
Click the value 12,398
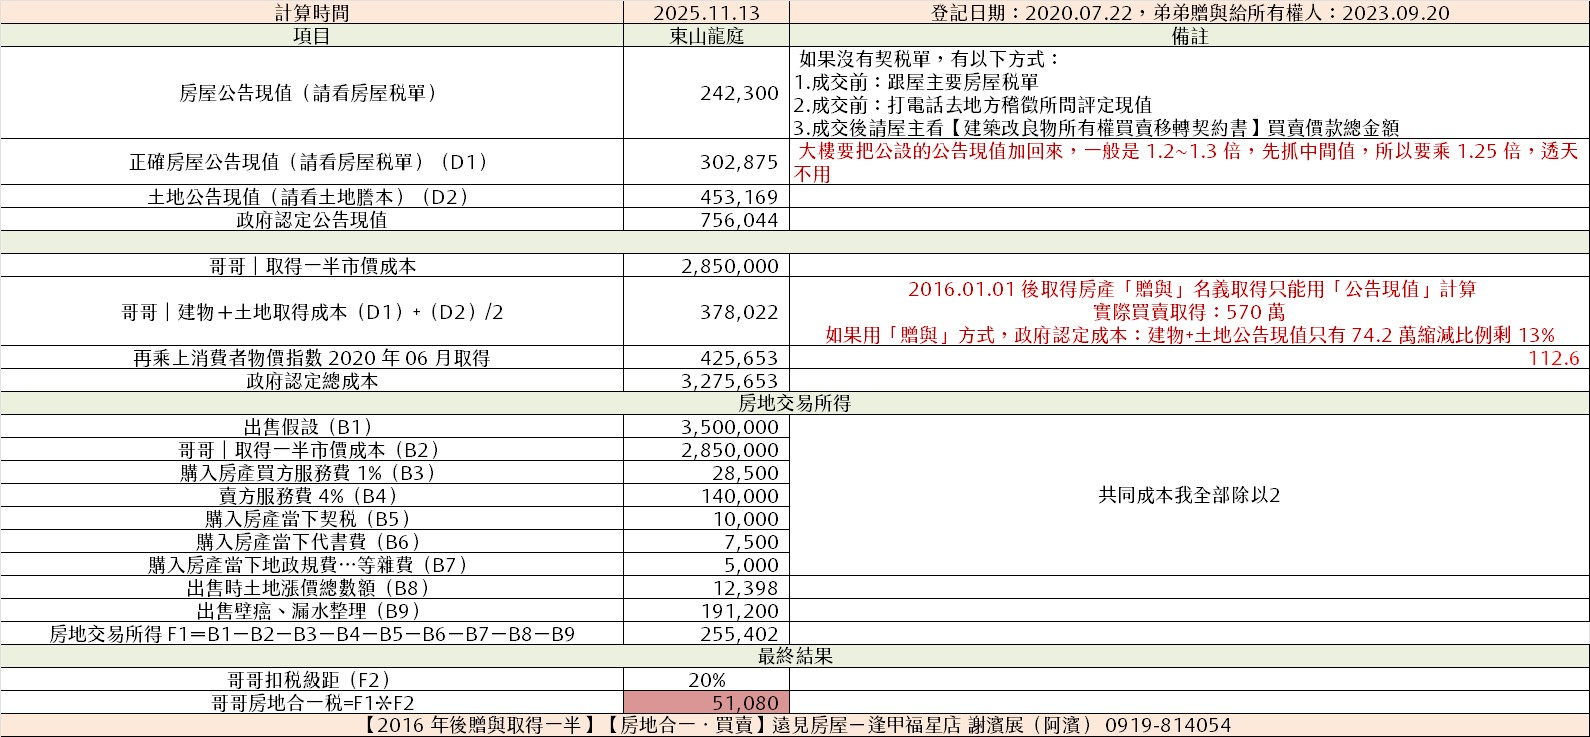746,588
